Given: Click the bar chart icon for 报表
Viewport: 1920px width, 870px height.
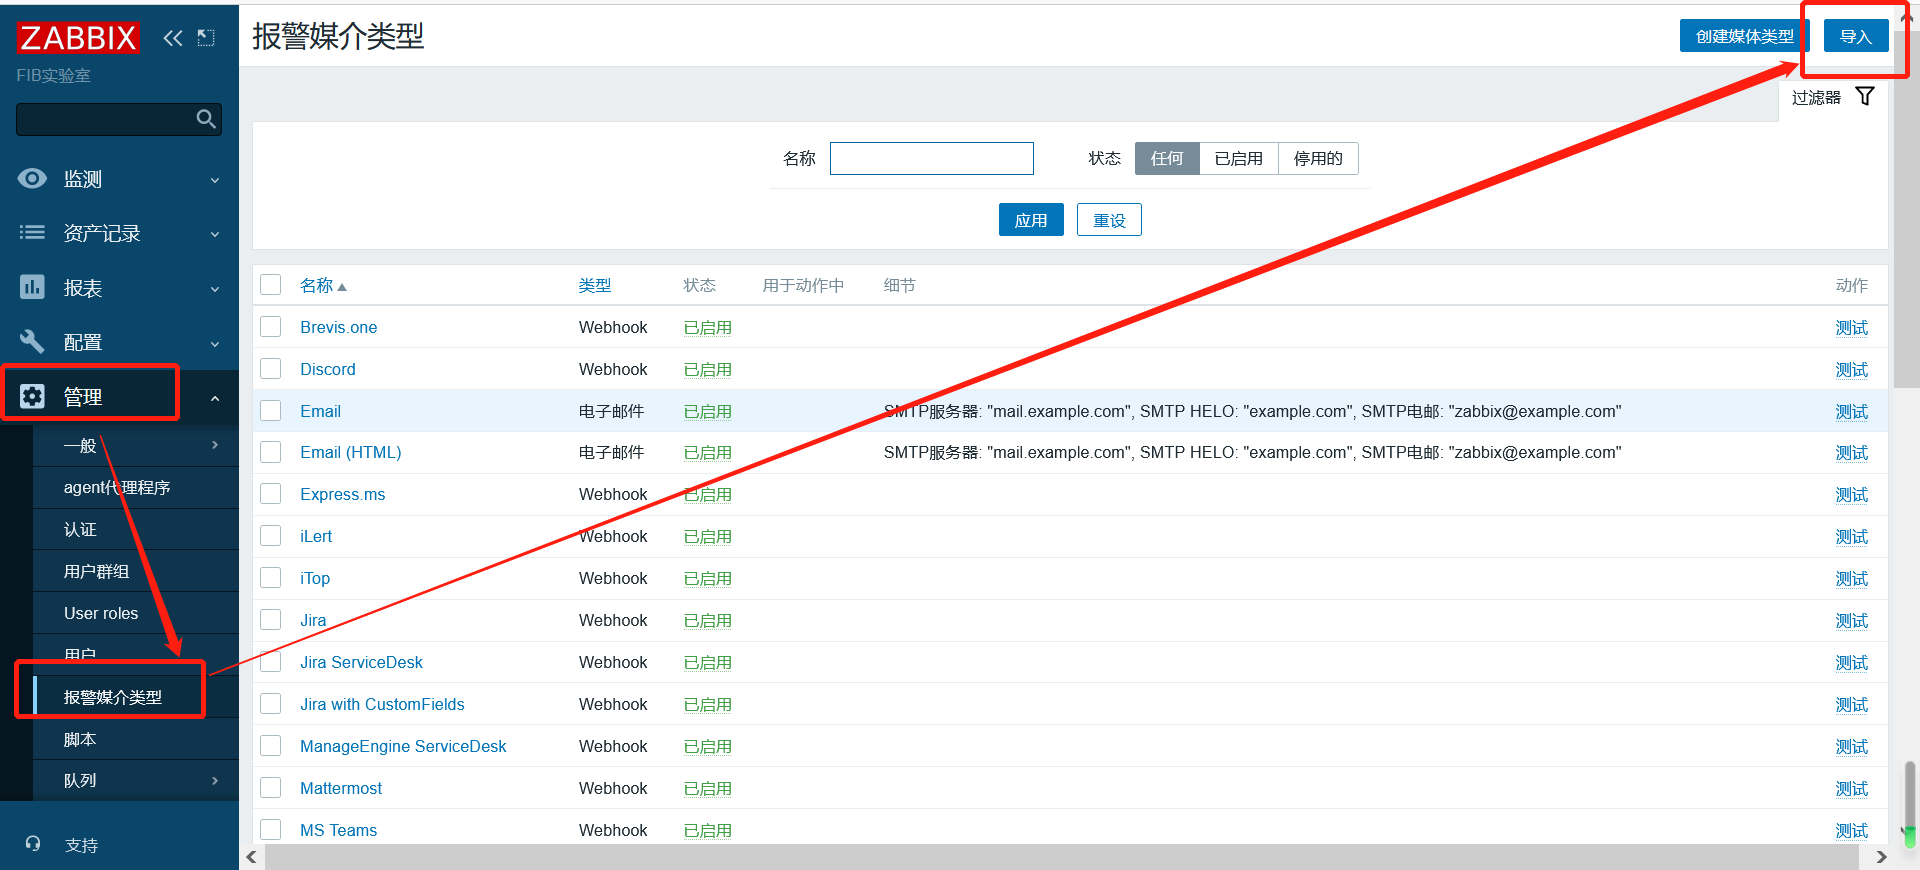Looking at the screenshot, I should (32, 287).
